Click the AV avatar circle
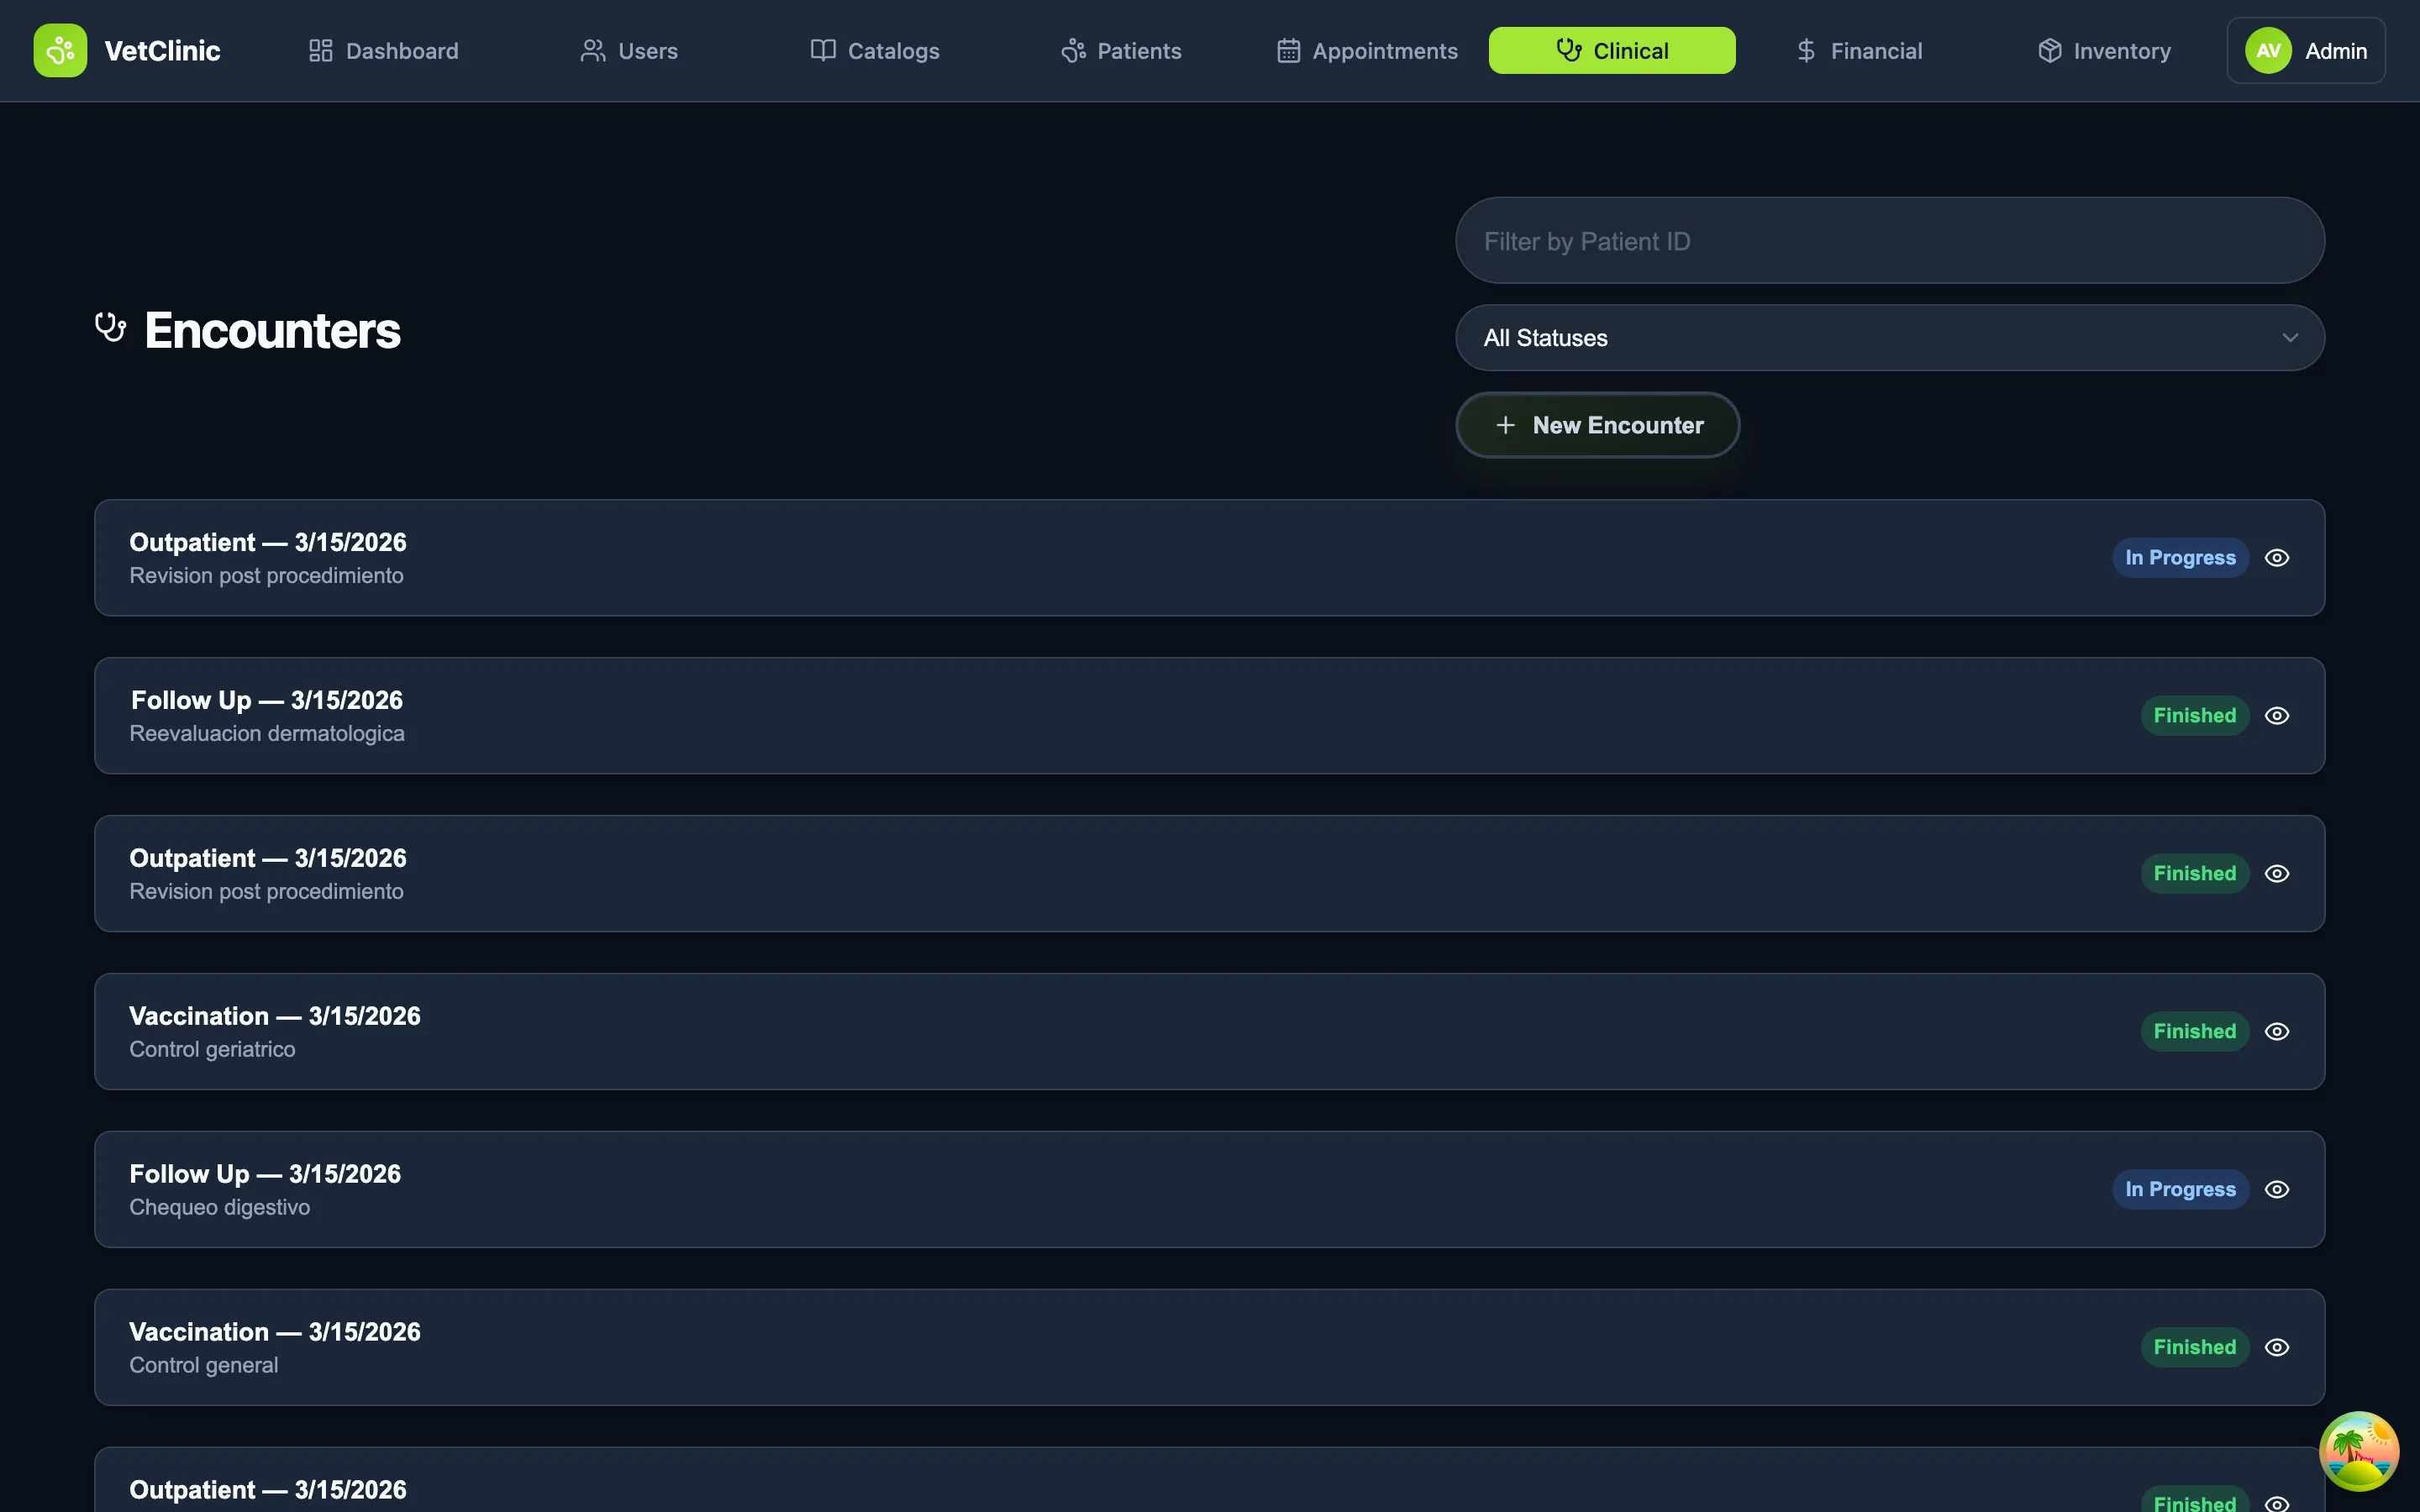The height and width of the screenshot is (1512, 2420). pyautogui.click(x=2268, y=50)
